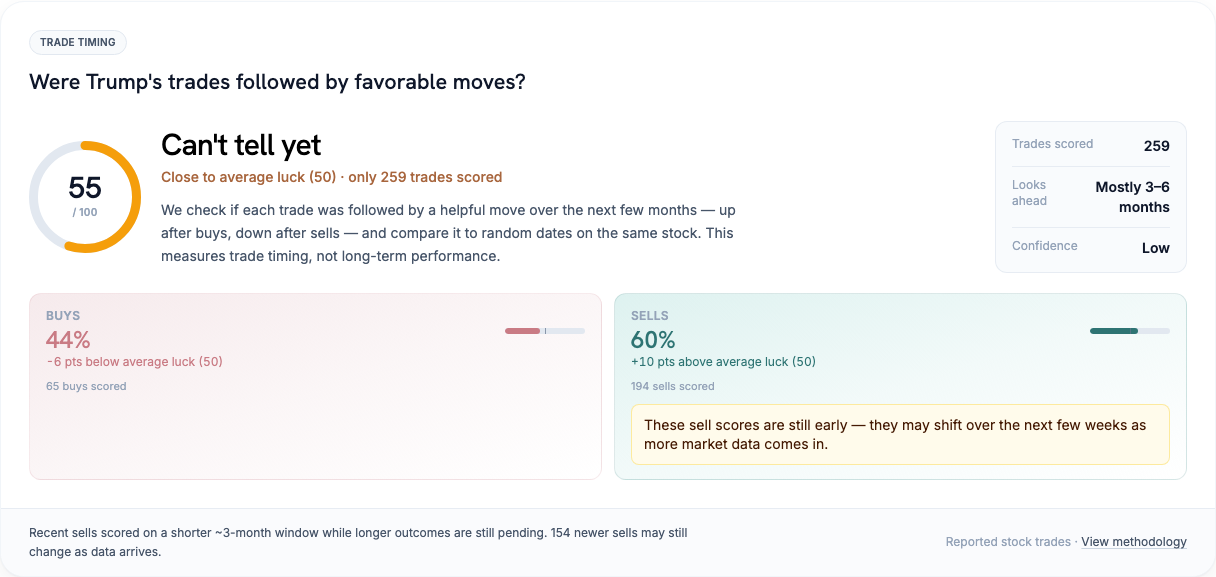This screenshot has height=577, width=1216.
Task: Click the orange Close to average luck text
Action: pos(331,177)
